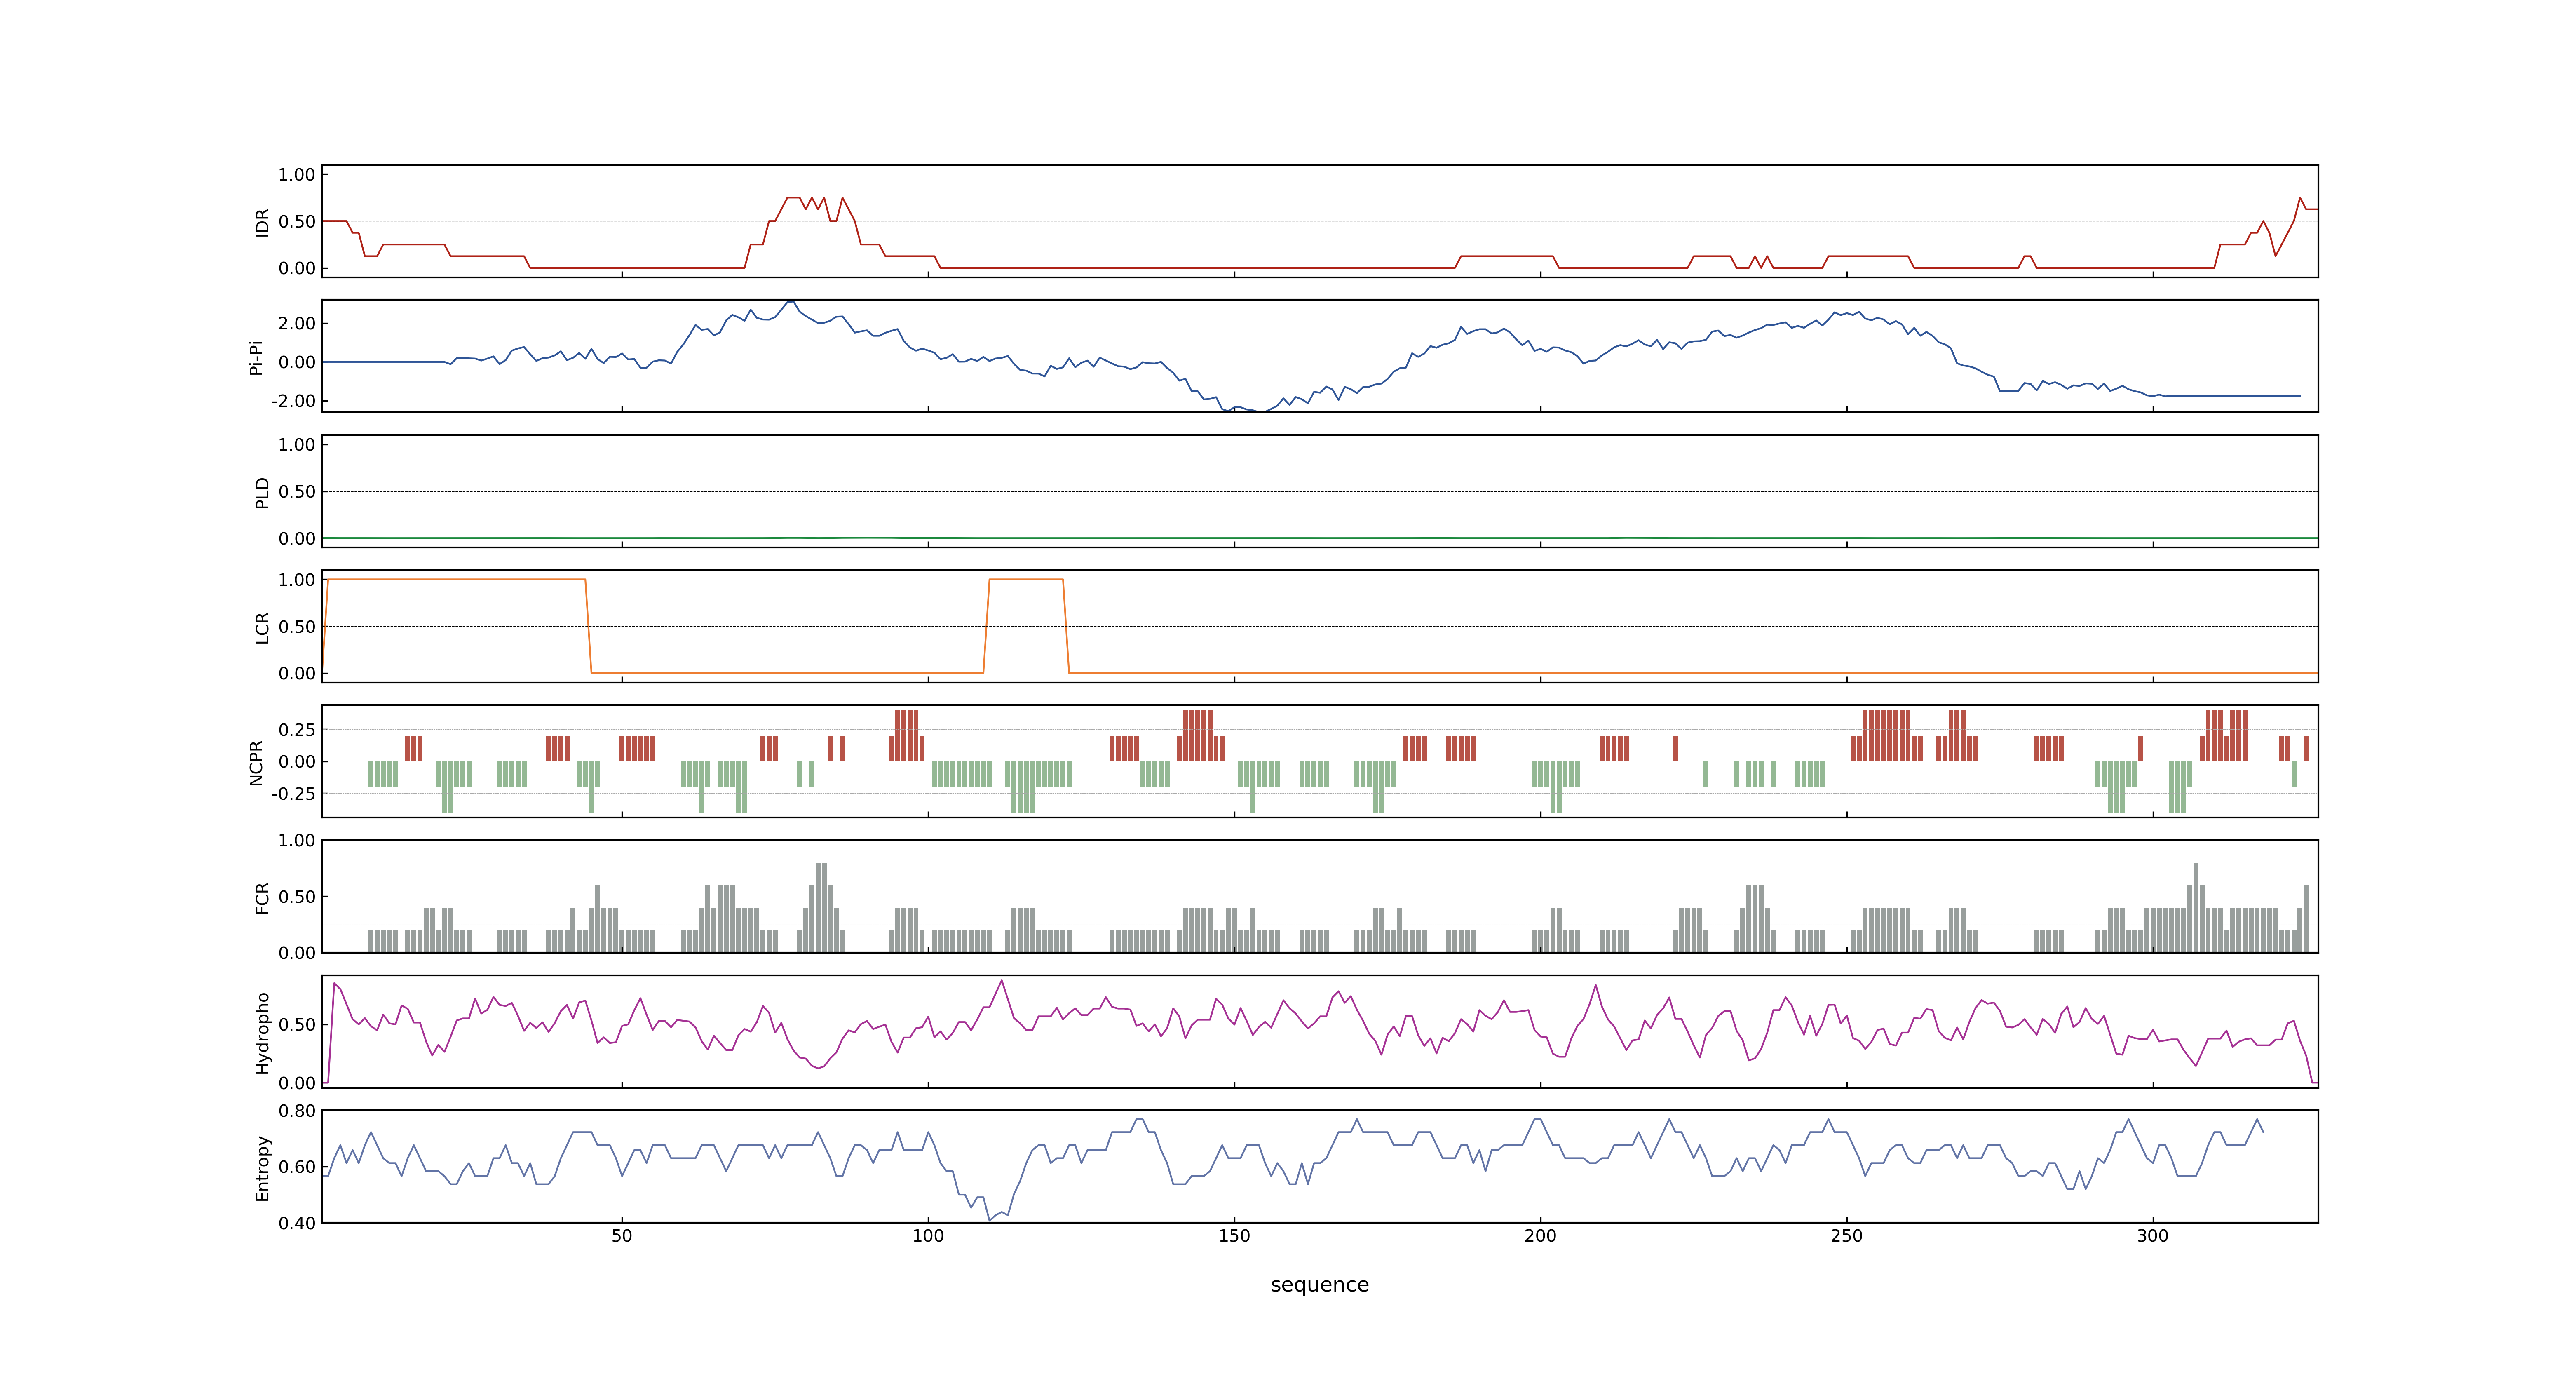This screenshot has height=1374, width=2576.
Task: Click the LCR y-axis label
Action: (x=262, y=627)
